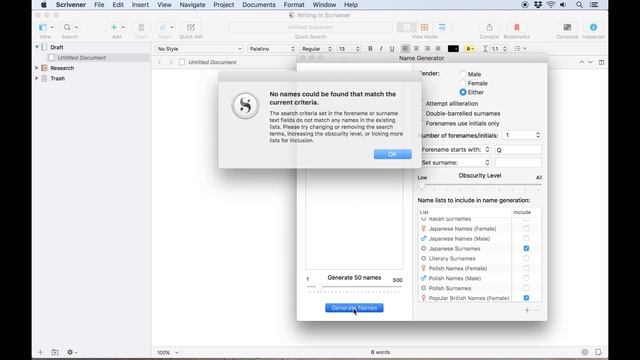
Task: Open the No Style dropdown
Action: click(199, 49)
